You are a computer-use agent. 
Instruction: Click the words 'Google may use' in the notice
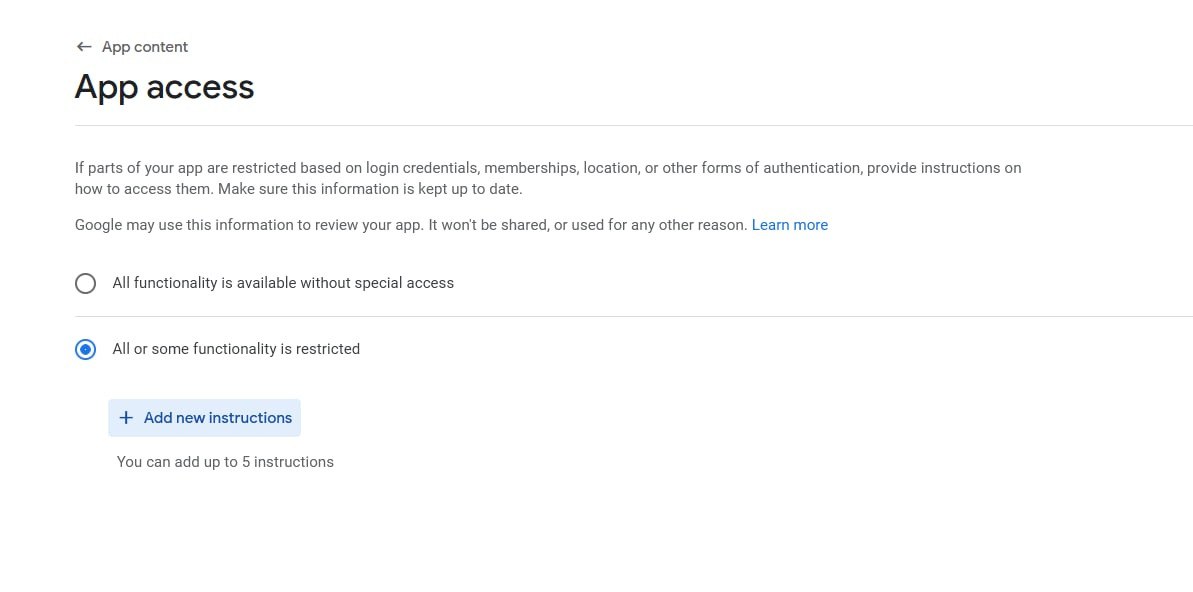pos(128,225)
